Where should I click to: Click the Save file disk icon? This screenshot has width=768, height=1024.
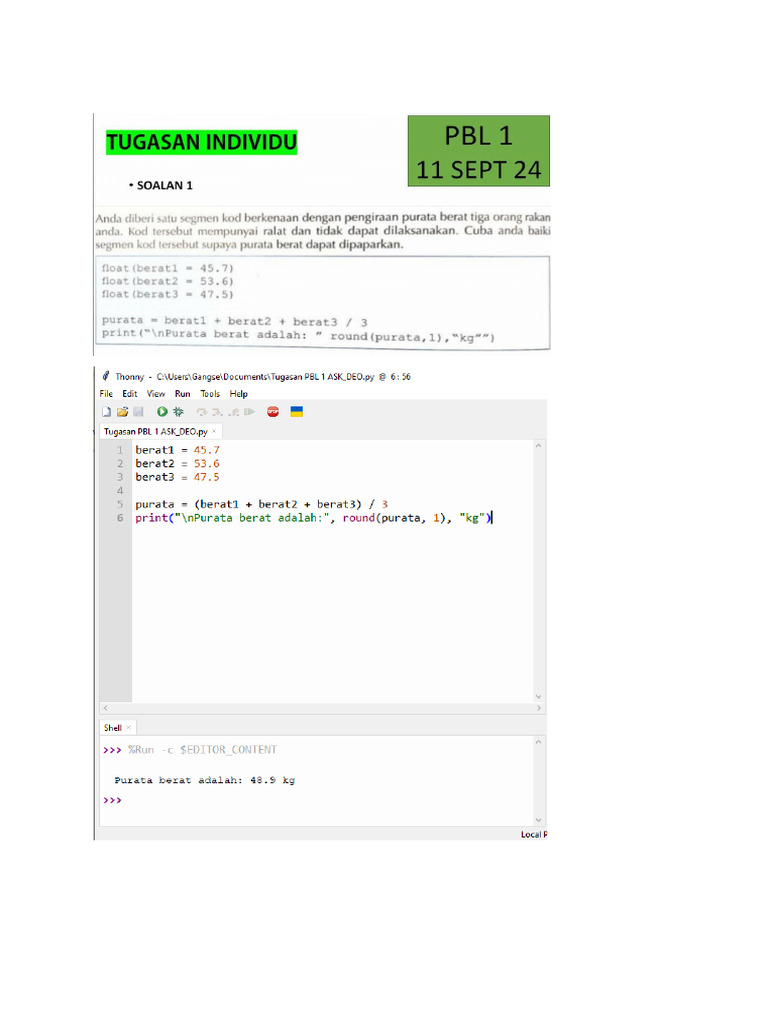click(138, 412)
